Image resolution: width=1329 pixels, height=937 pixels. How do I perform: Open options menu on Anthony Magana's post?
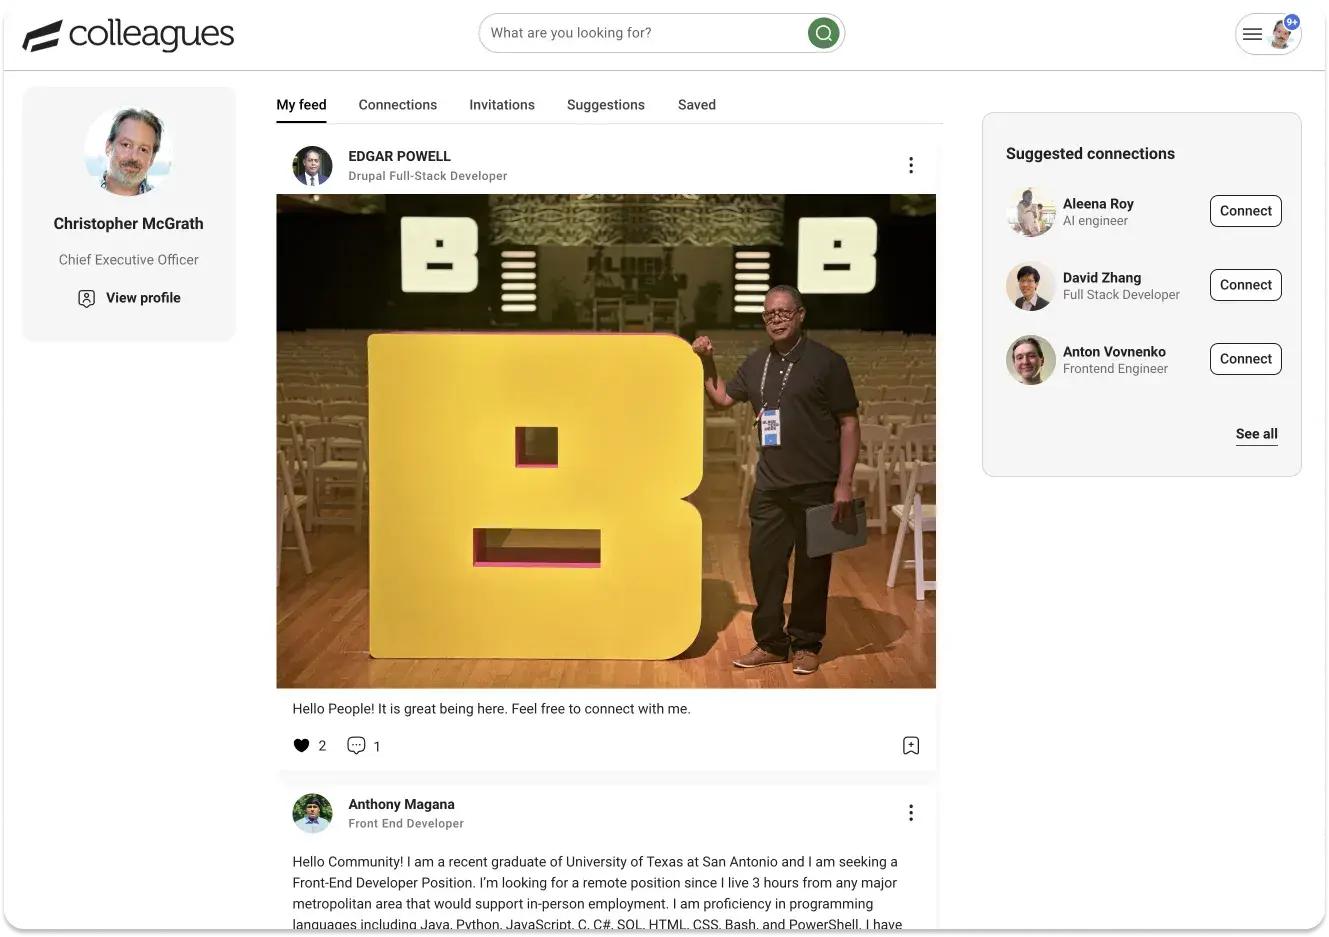910,813
